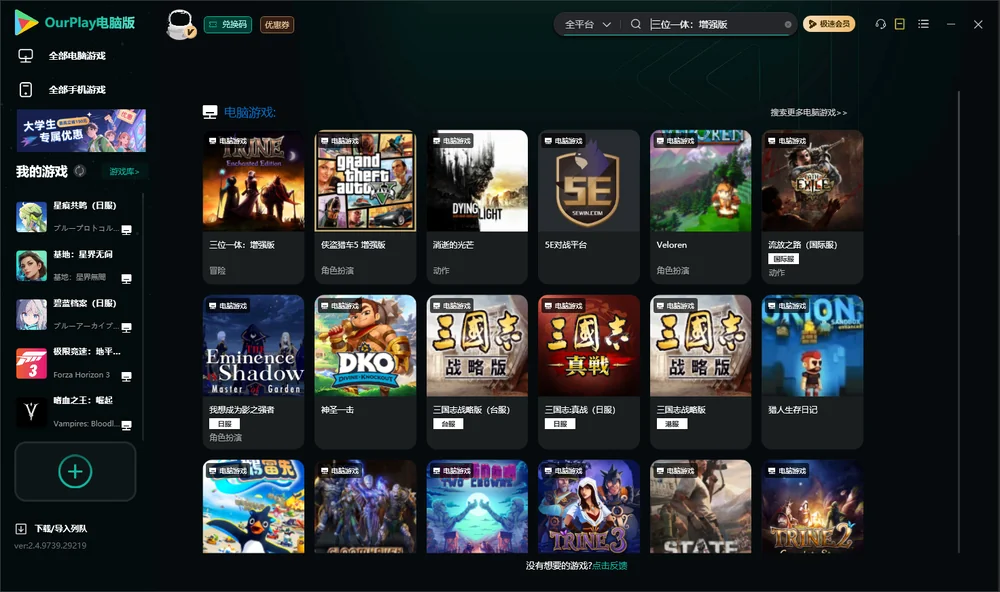The image size is (1000, 592).
Task: Expand the 全平台 platform dropdown
Action: [587, 24]
